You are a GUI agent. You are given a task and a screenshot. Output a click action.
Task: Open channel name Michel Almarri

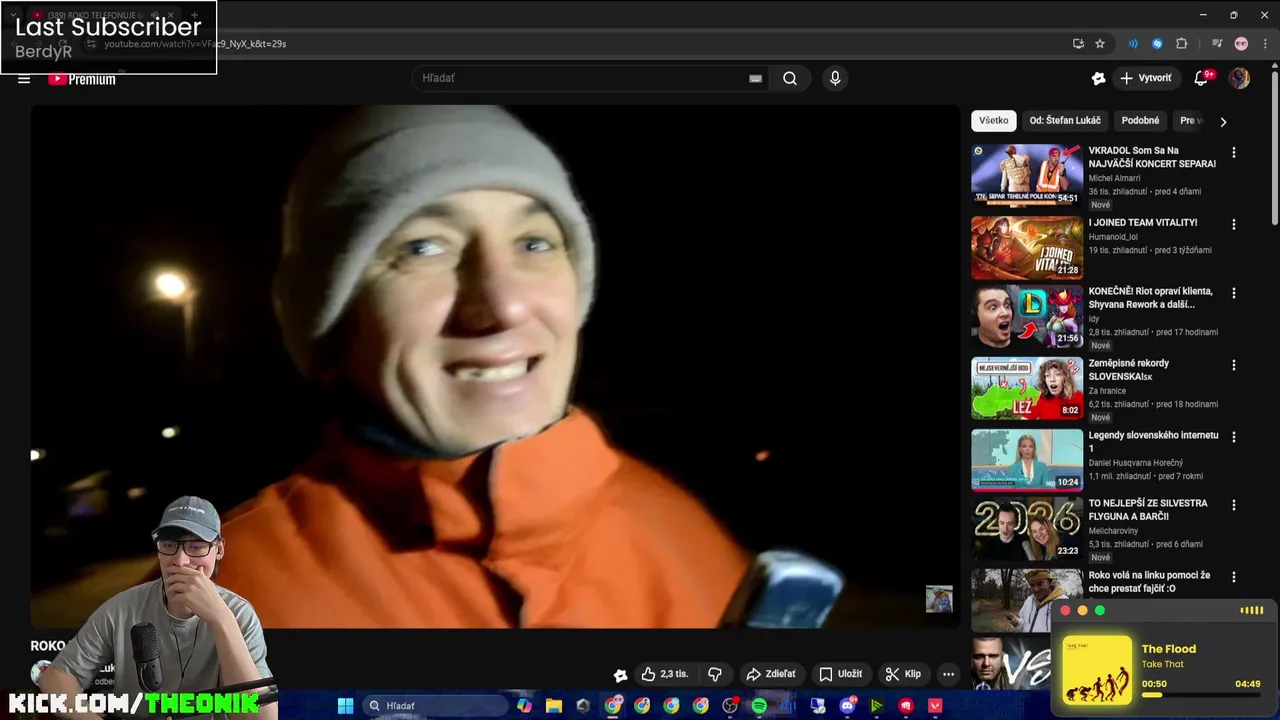1114,178
